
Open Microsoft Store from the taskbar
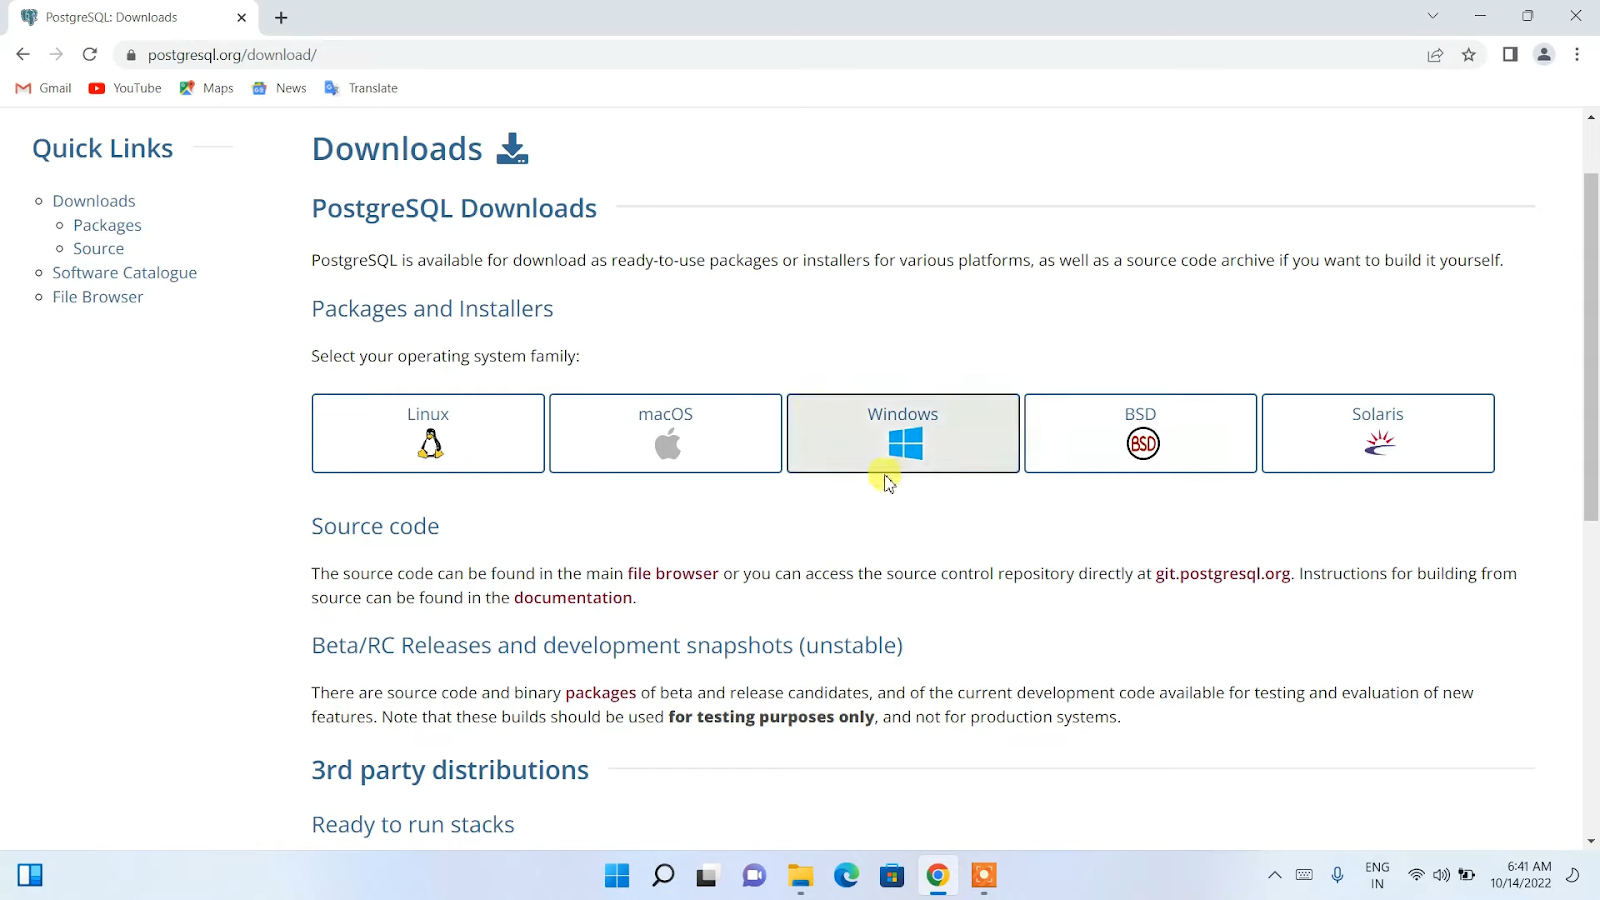pos(891,875)
